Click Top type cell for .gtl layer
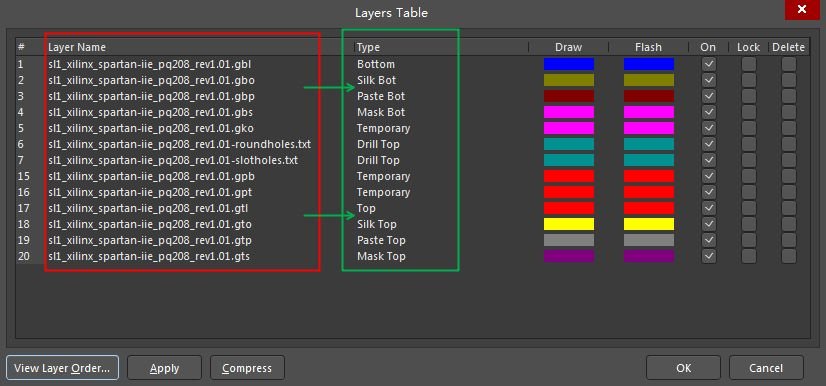The height and width of the screenshot is (386, 826). pyautogui.click(x=366, y=208)
